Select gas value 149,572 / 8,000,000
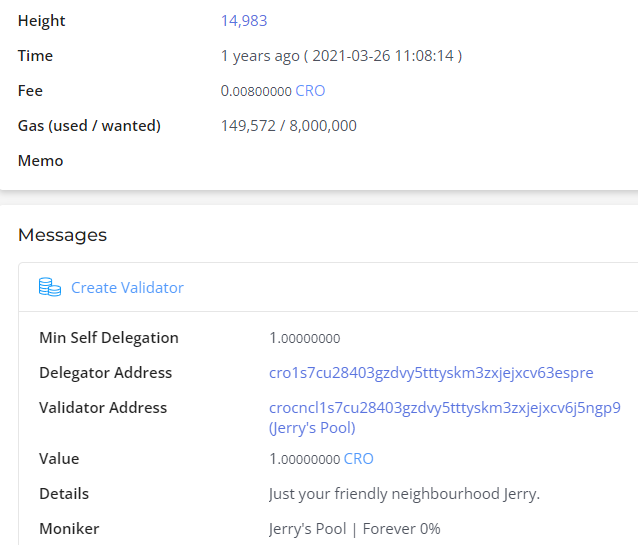This screenshot has width=638, height=545. coord(288,126)
